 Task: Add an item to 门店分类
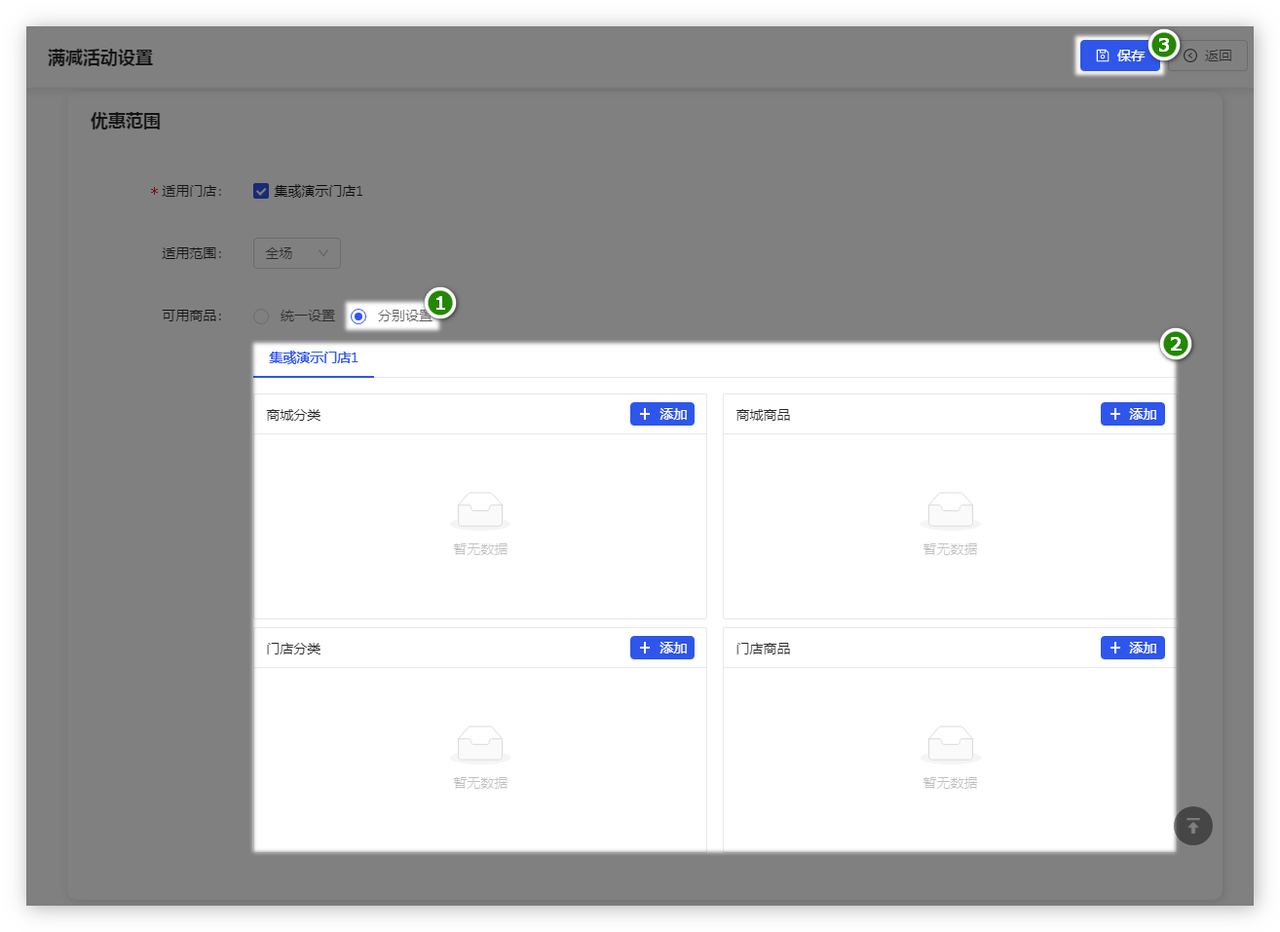coord(662,648)
